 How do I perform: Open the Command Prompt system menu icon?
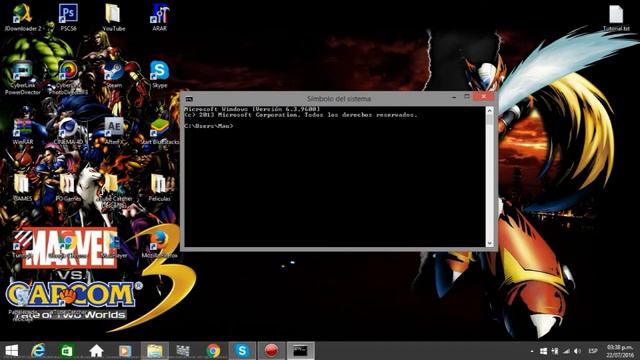pos(189,99)
